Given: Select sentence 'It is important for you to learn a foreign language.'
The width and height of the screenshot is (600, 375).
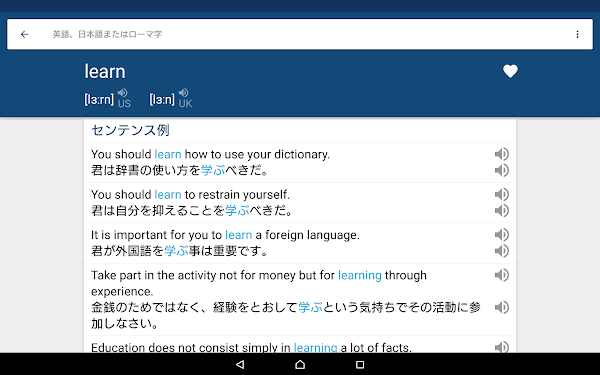Looking at the screenshot, I should (225, 235).
